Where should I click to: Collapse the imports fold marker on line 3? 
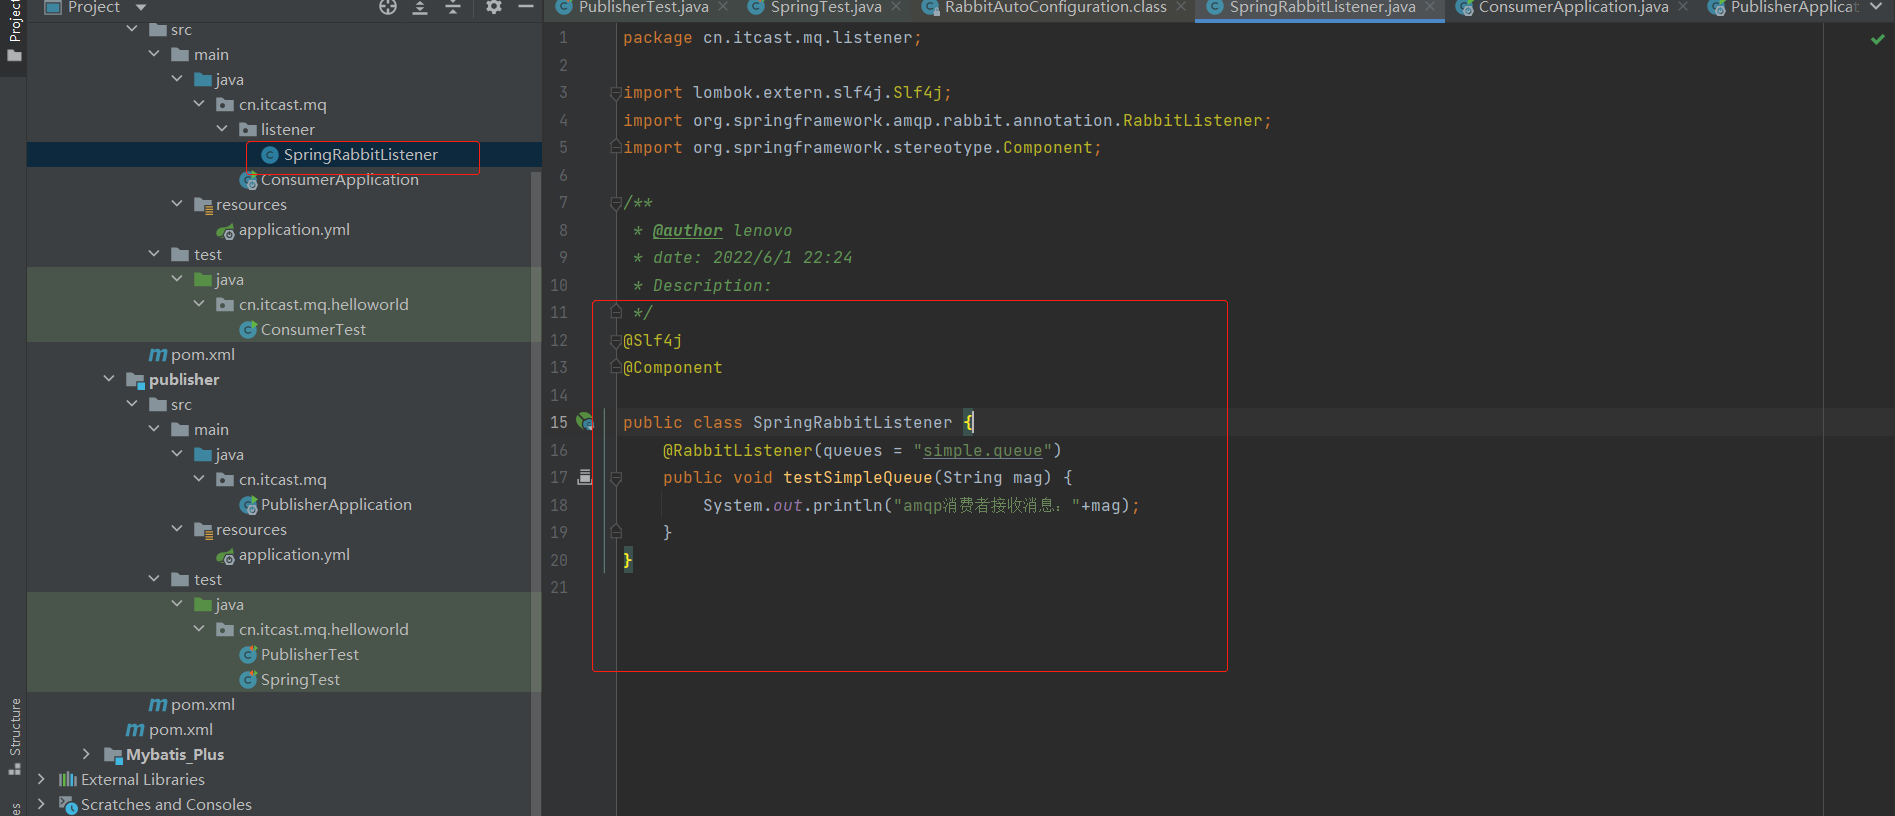pyautogui.click(x=616, y=93)
